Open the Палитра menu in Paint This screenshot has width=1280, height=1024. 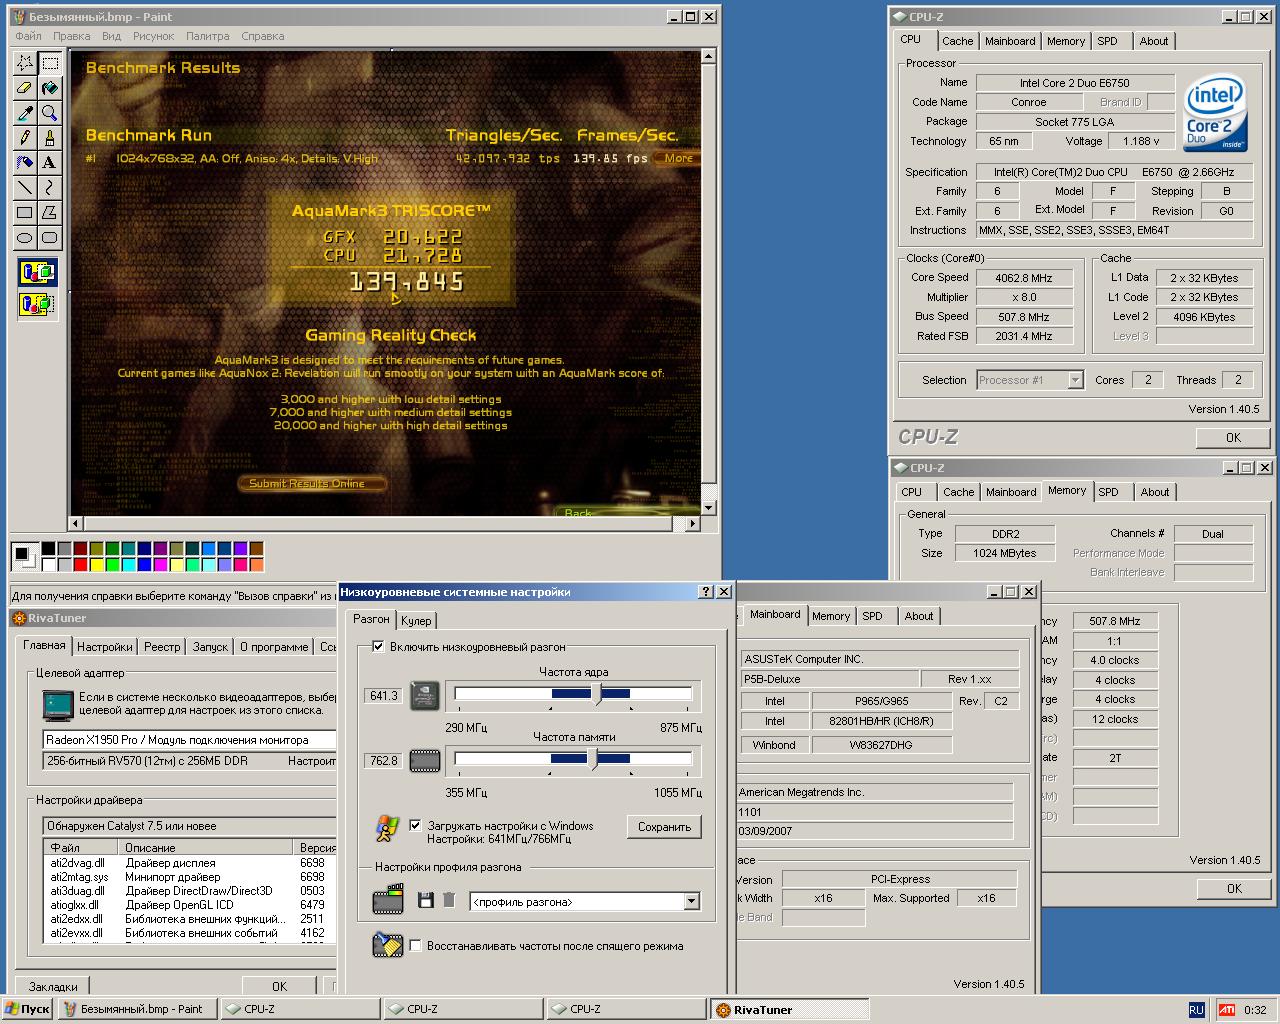coord(207,36)
